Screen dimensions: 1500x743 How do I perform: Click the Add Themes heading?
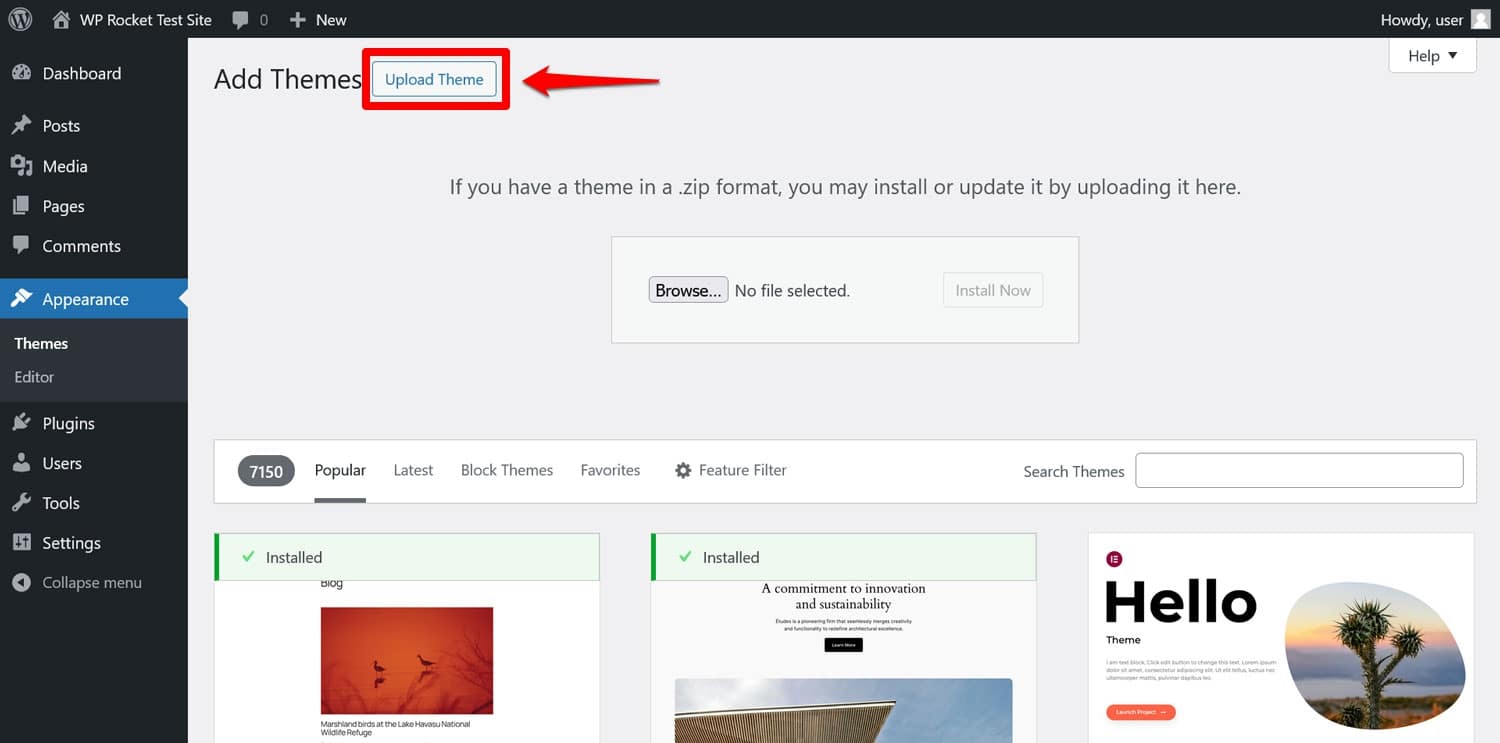[x=288, y=79]
